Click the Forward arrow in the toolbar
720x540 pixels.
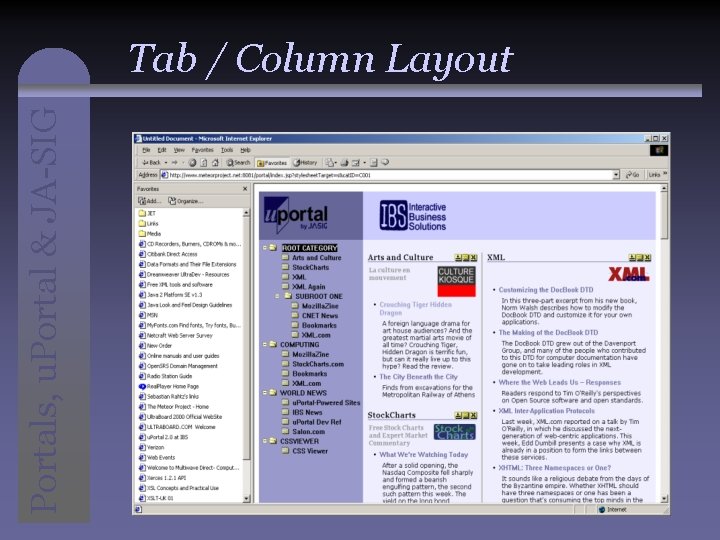(175, 163)
